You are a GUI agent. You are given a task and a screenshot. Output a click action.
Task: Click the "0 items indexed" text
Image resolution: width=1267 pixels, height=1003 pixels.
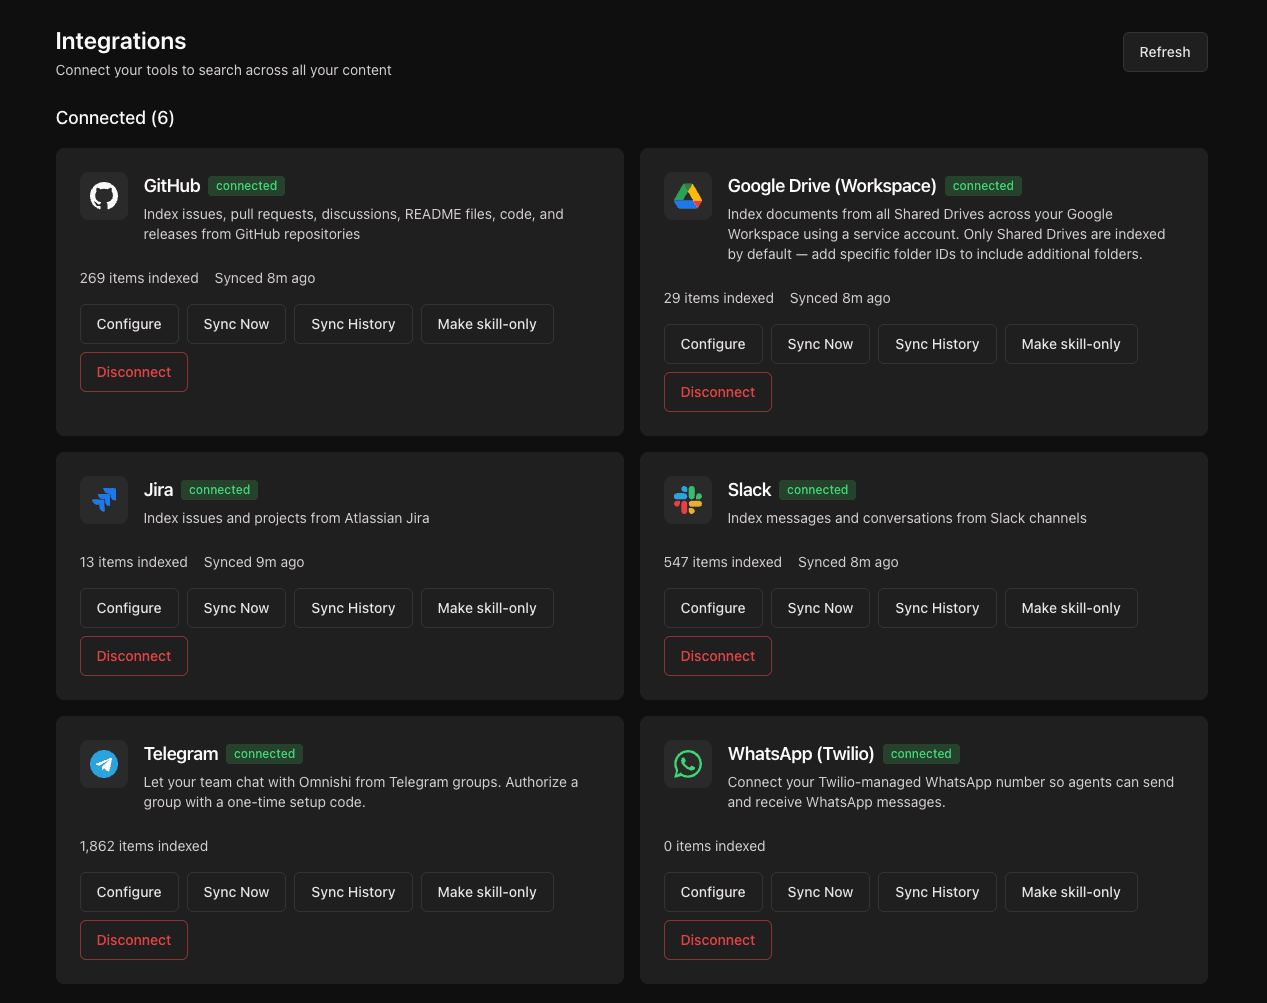715,846
